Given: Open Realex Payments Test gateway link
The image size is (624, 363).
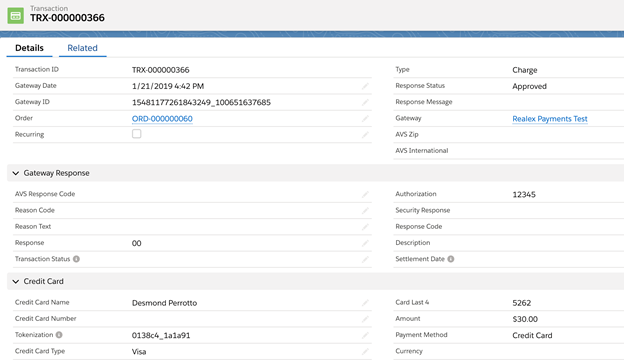Looking at the screenshot, I should pyautogui.click(x=550, y=119).
